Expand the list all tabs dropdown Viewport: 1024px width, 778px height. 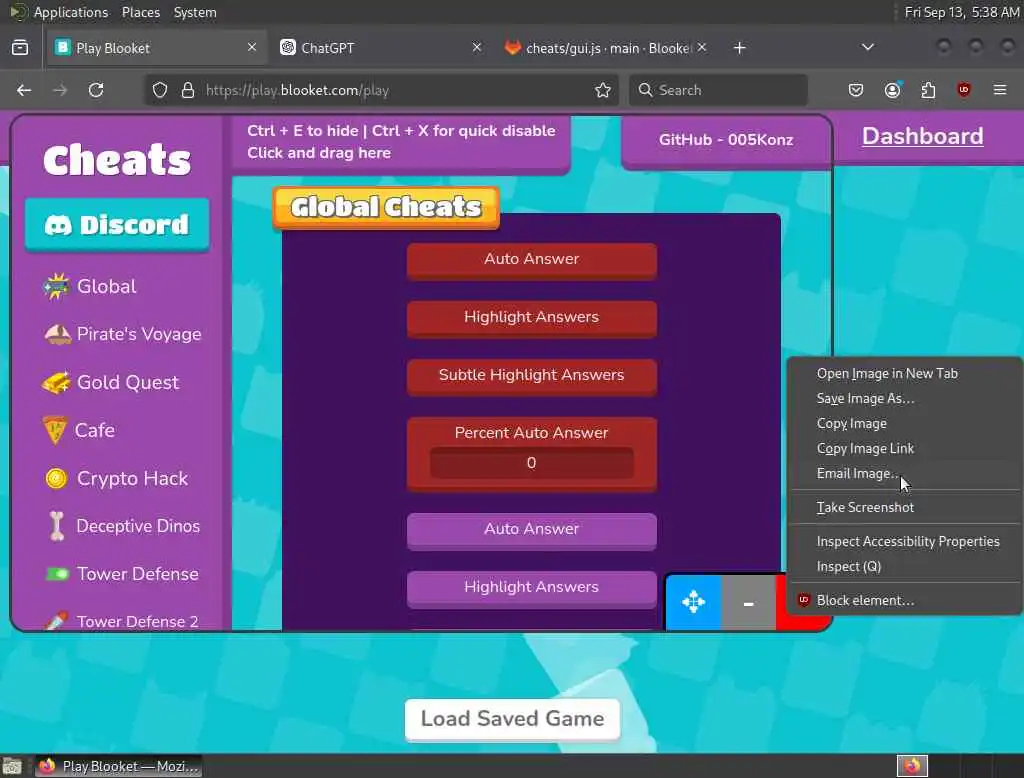click(x=867, y=47)
